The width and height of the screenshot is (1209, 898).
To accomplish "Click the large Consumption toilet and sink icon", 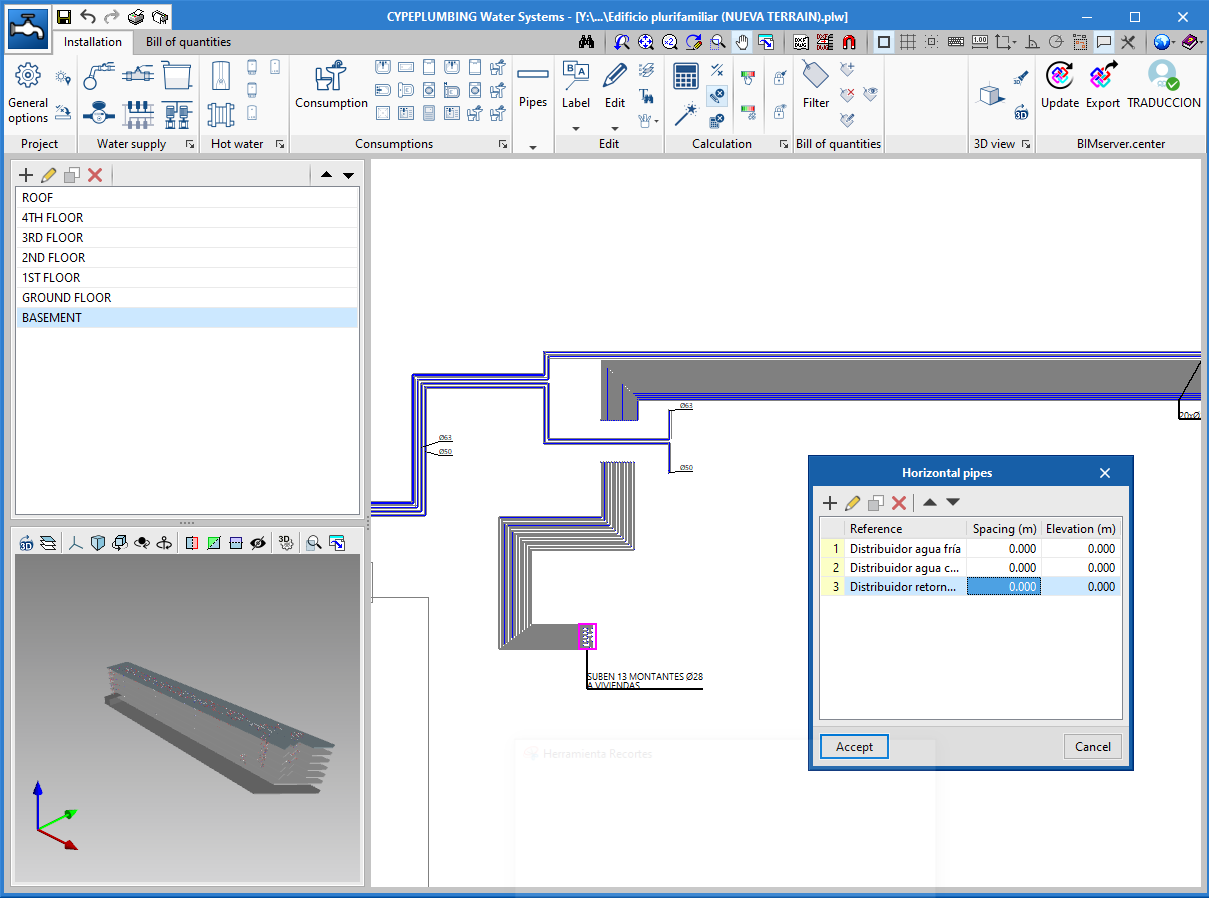I will click(332, 85).
